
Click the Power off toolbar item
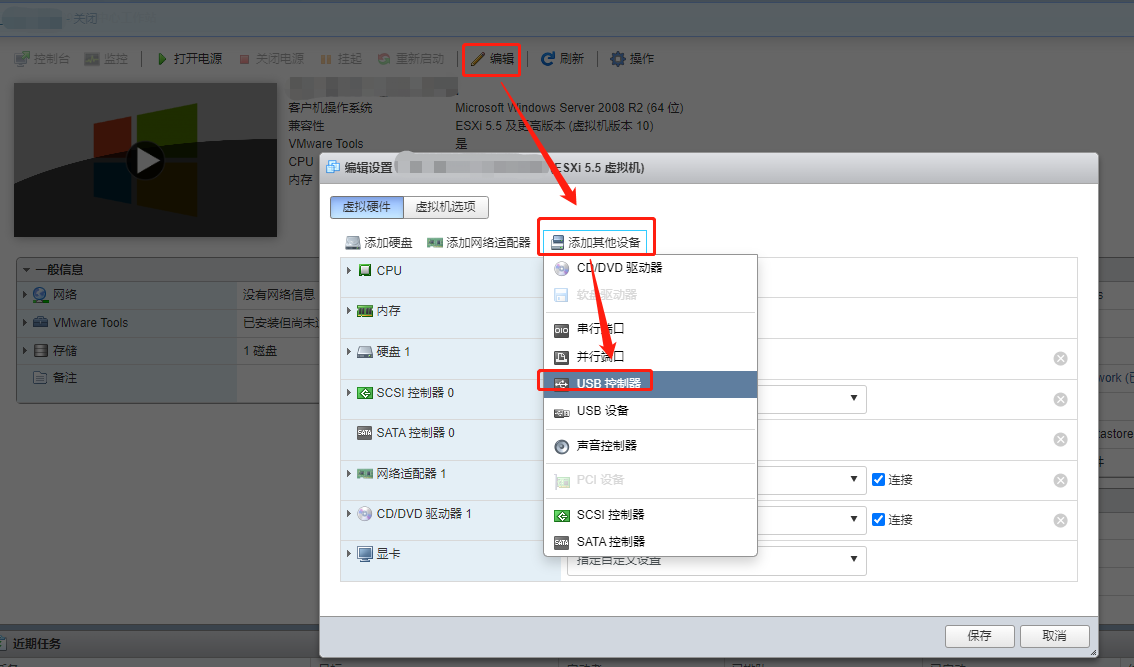point(272,59)
